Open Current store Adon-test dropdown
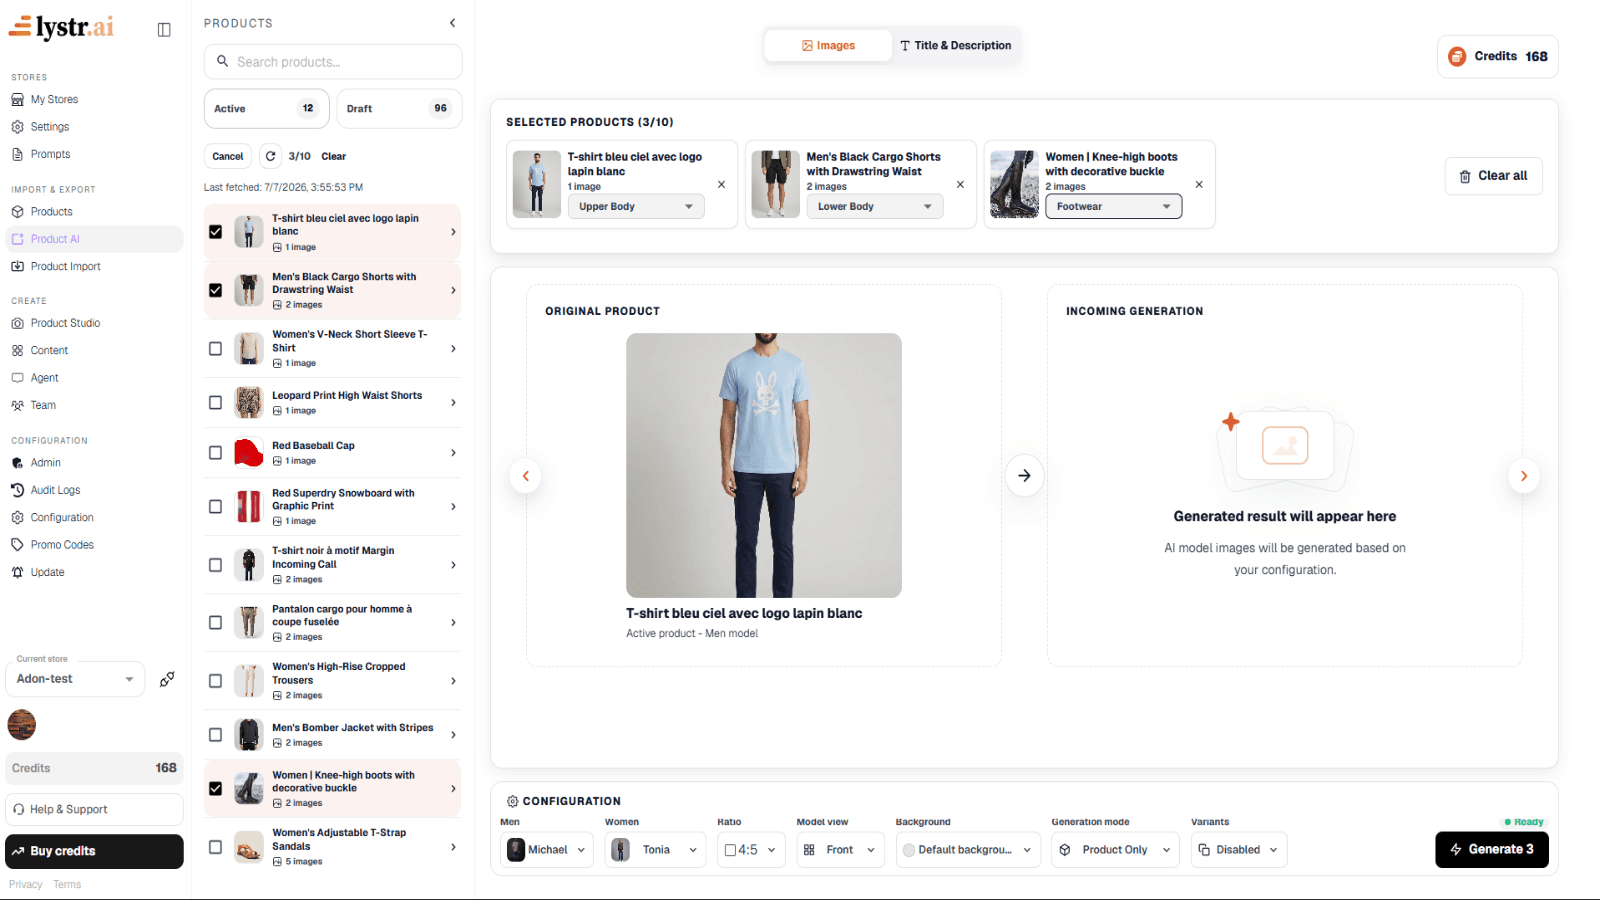1600x900 pixels. tap(75, 679)
